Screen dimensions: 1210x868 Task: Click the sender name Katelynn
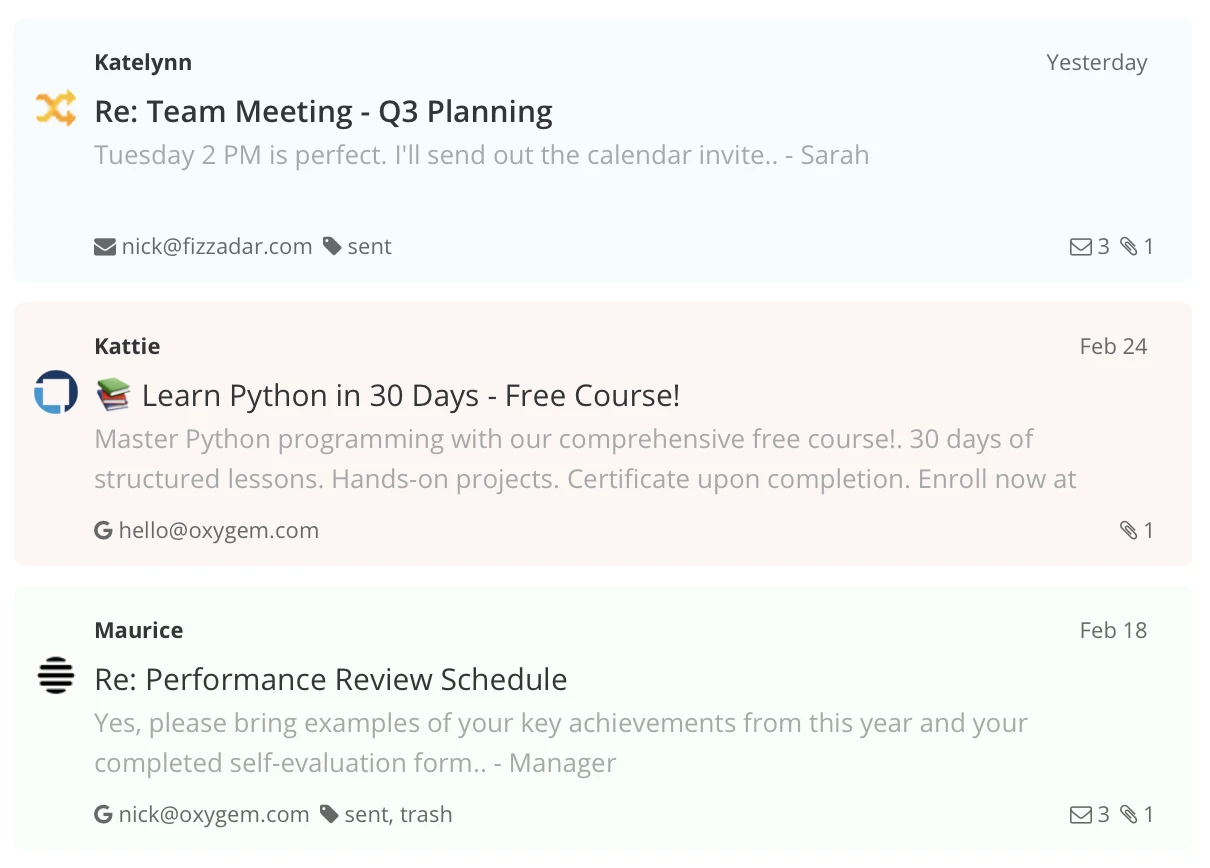click(143, 62)
